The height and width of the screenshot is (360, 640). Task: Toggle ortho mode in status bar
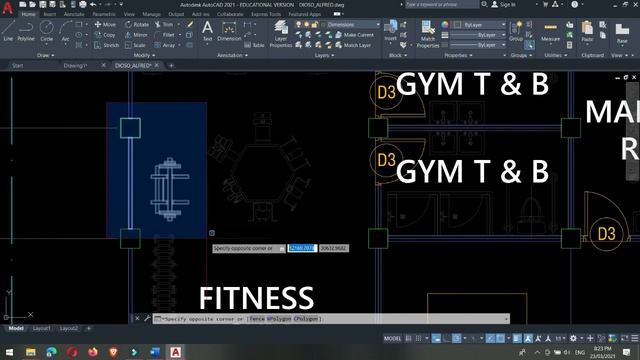click(x=447, y=338)
